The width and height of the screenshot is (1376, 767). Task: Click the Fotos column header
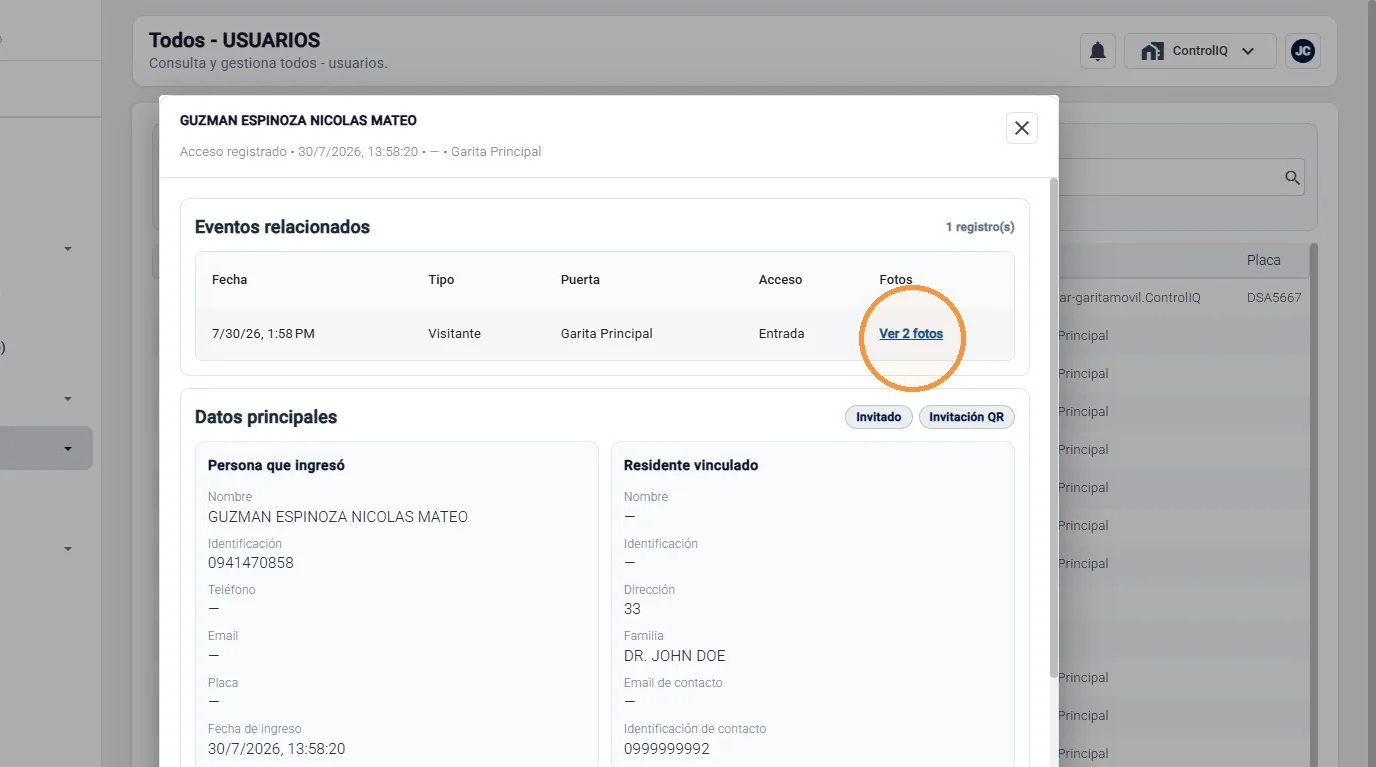point(896,280)
